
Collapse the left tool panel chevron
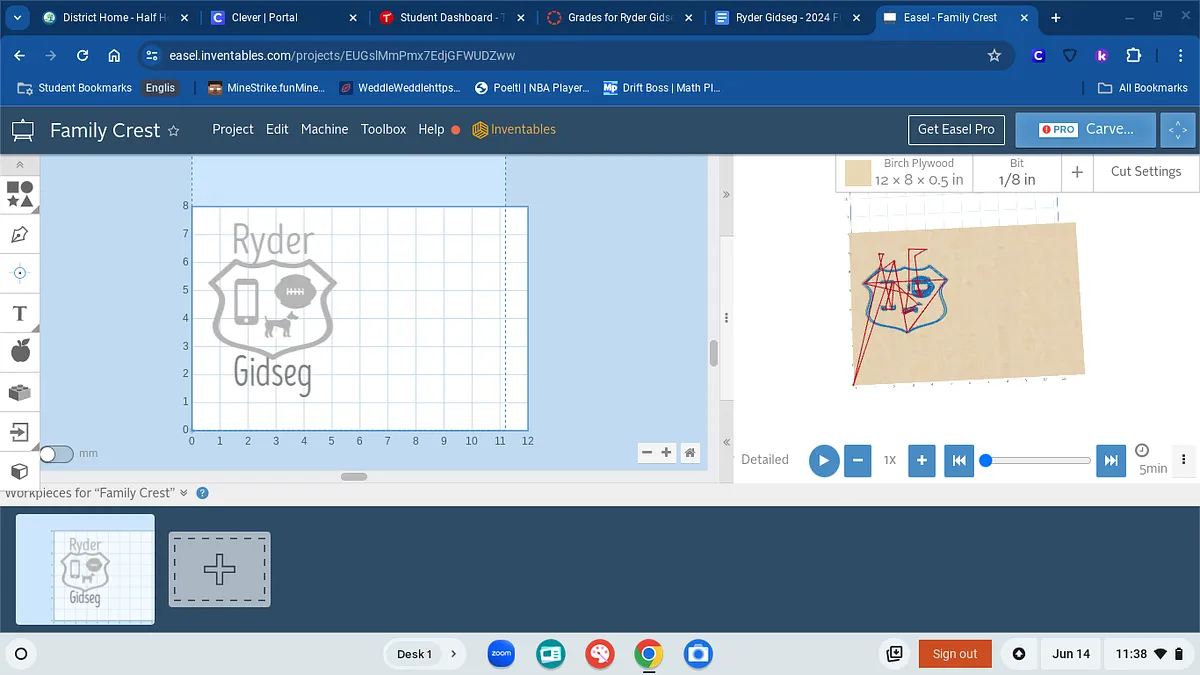[19, 164]
